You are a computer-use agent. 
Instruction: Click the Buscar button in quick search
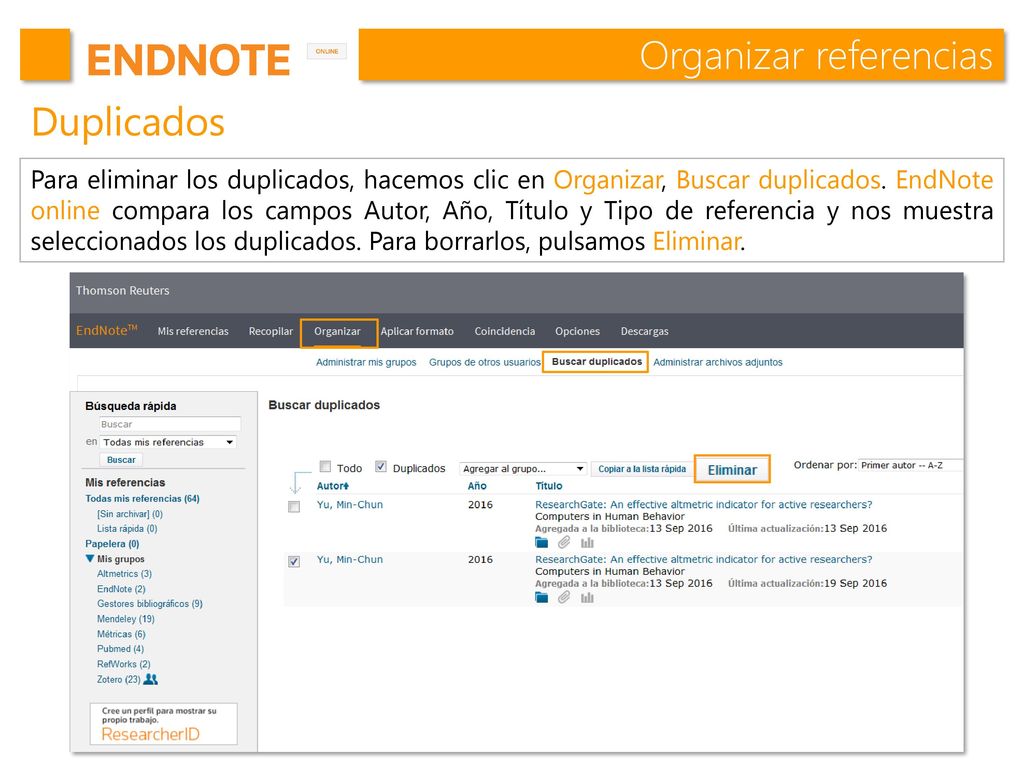point(121,460)
